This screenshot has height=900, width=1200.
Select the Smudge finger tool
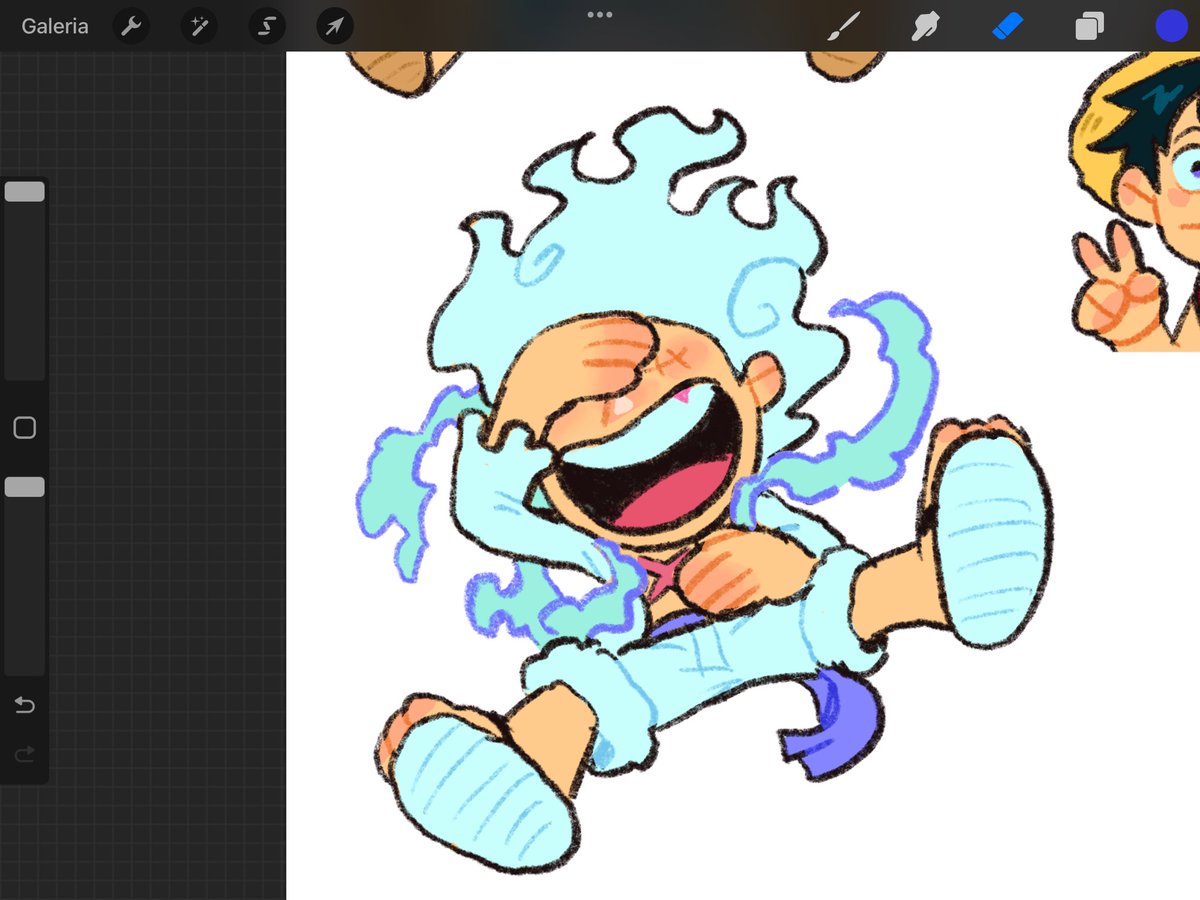(x=925, y=26)
